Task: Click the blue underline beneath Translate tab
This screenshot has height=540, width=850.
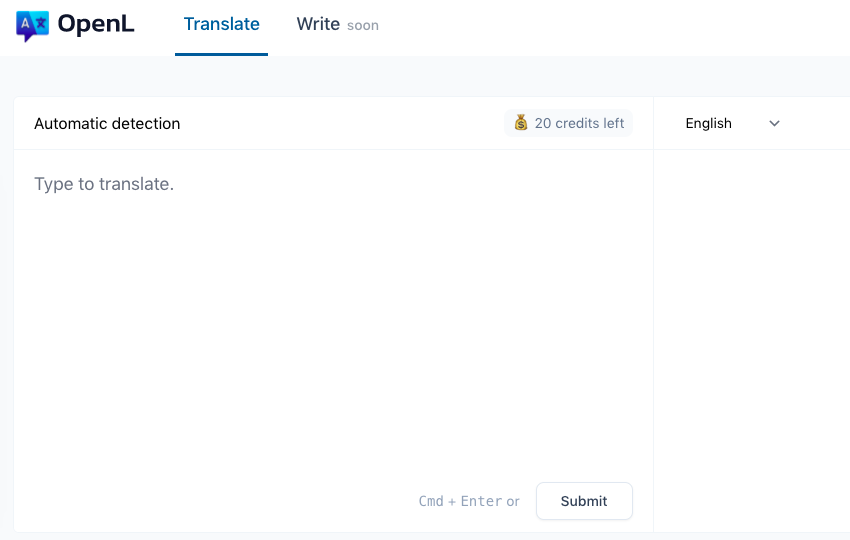Action: (x=221, y=54)
